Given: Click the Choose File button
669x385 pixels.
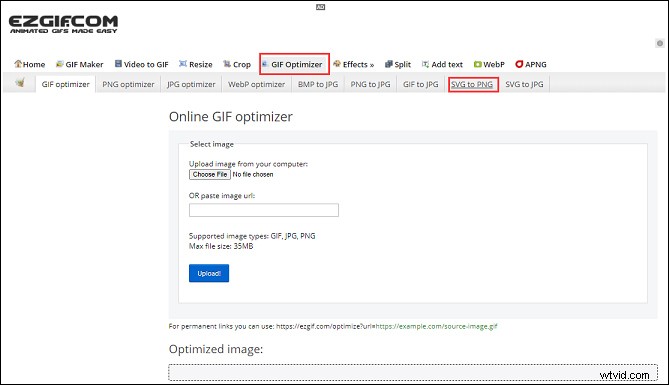Looking at the screenshot, I should pos(210,174).
